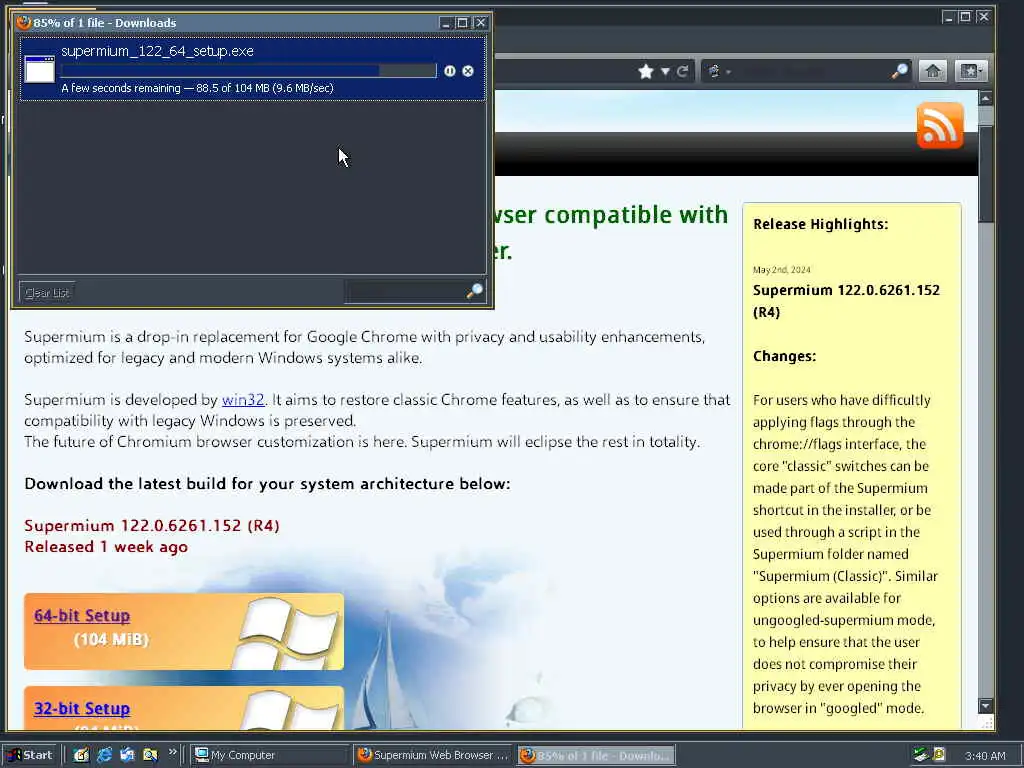Click the 3:40 AM taskbar clock
Image resolution: width=1024 pixels, height=768 pixels.
click(x=985, y=756)
